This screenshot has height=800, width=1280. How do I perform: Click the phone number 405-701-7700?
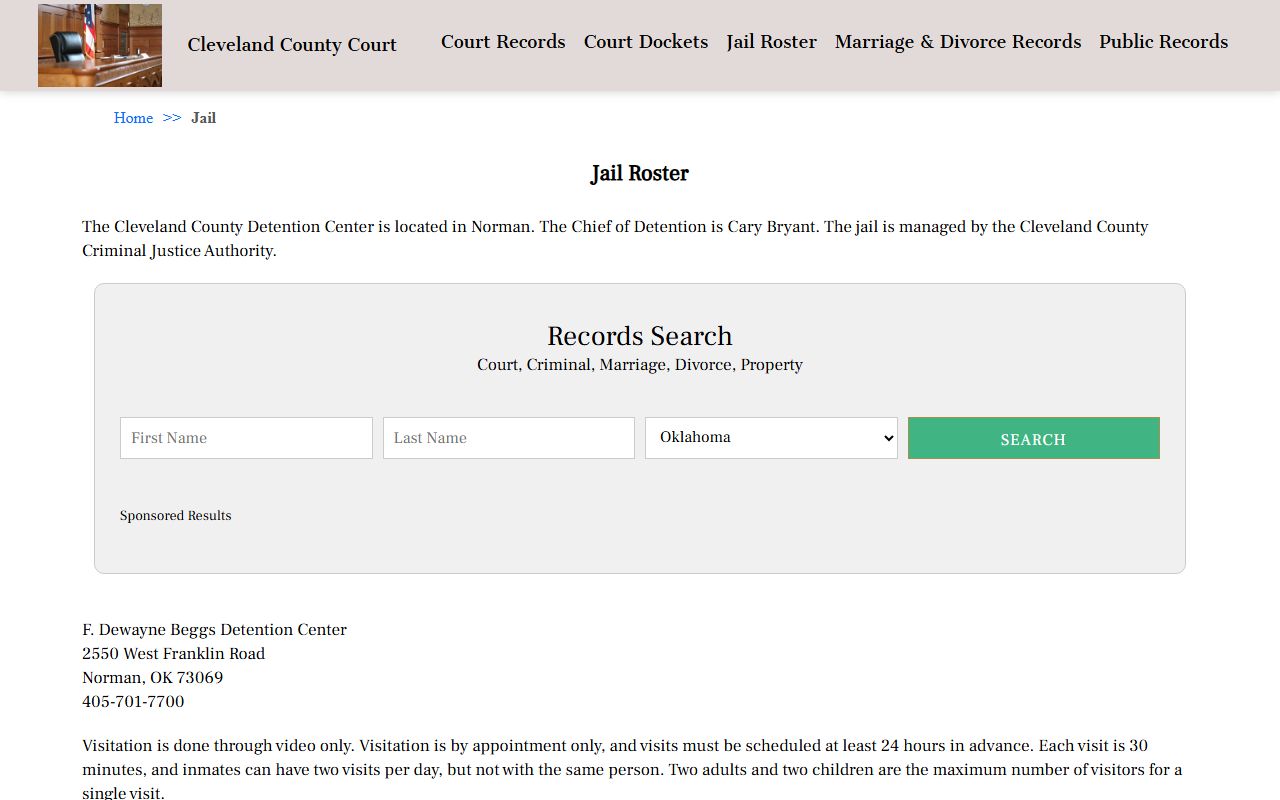click(133, 702)
